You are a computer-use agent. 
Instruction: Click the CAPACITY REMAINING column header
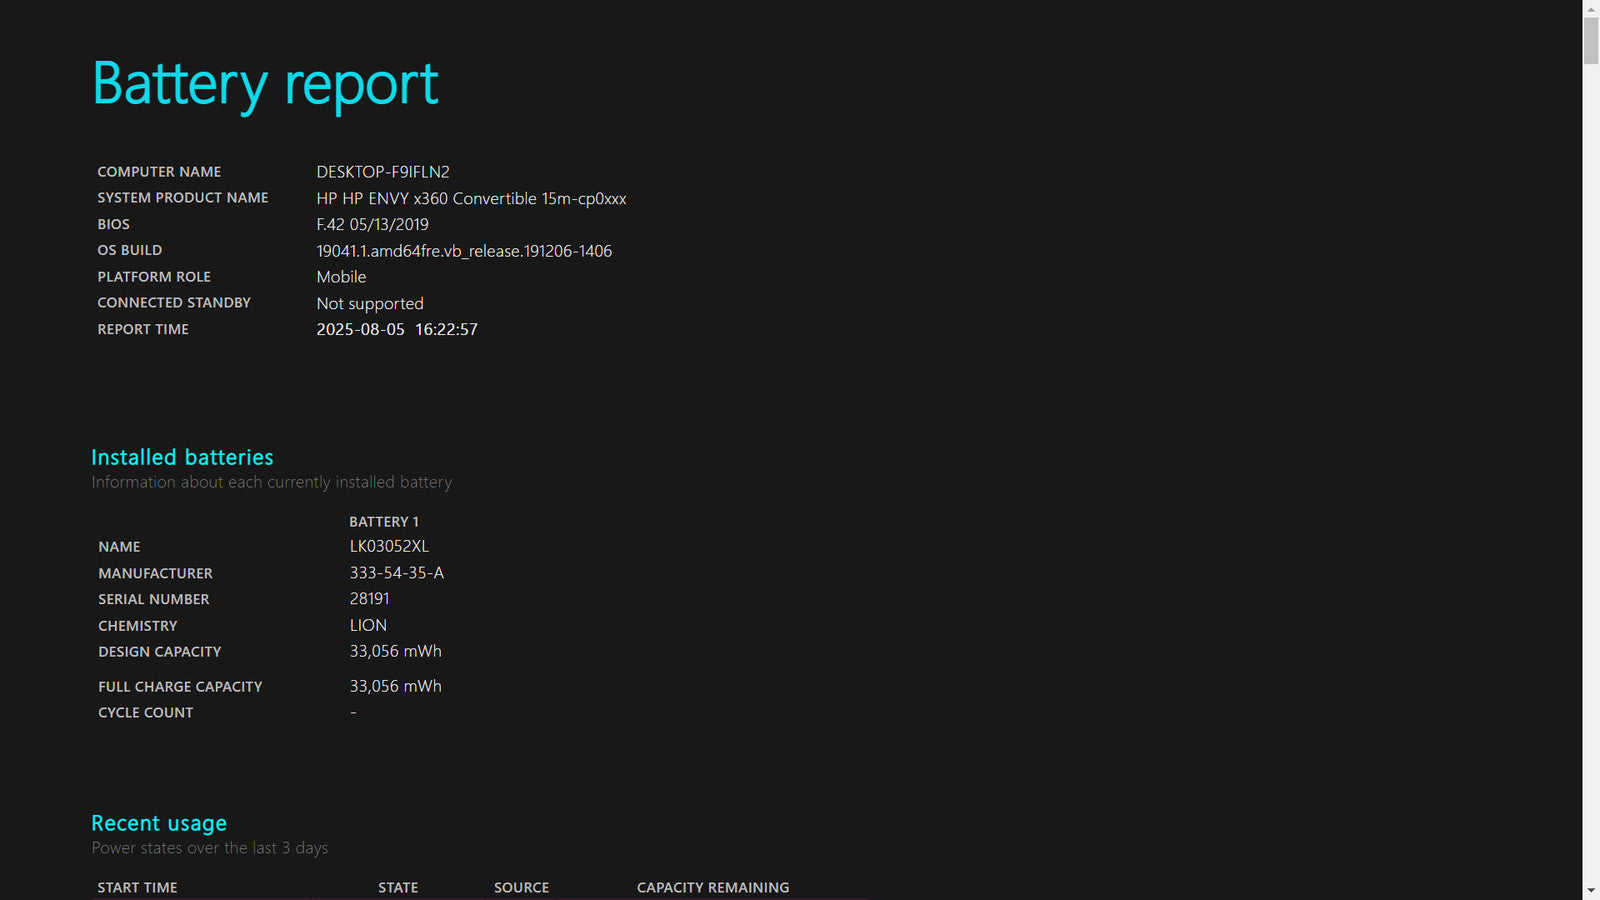713,888
